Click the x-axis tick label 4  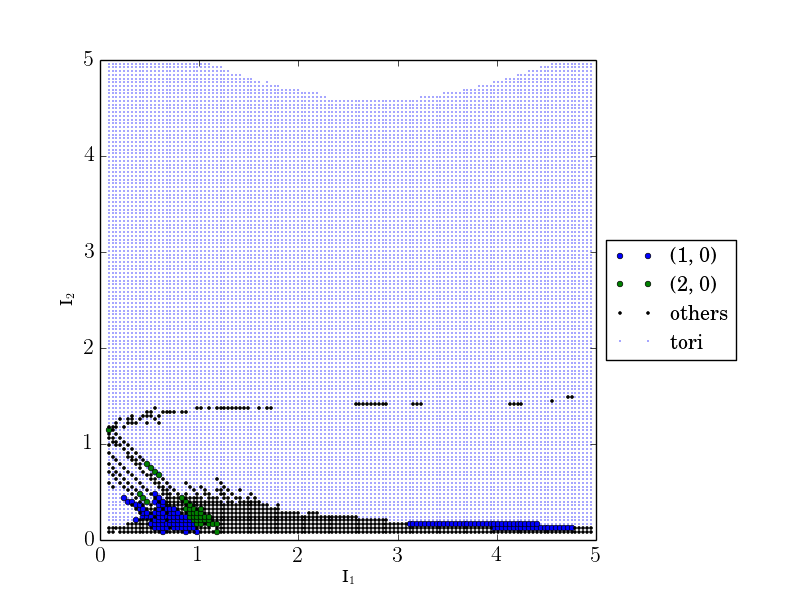coord(496,555)
